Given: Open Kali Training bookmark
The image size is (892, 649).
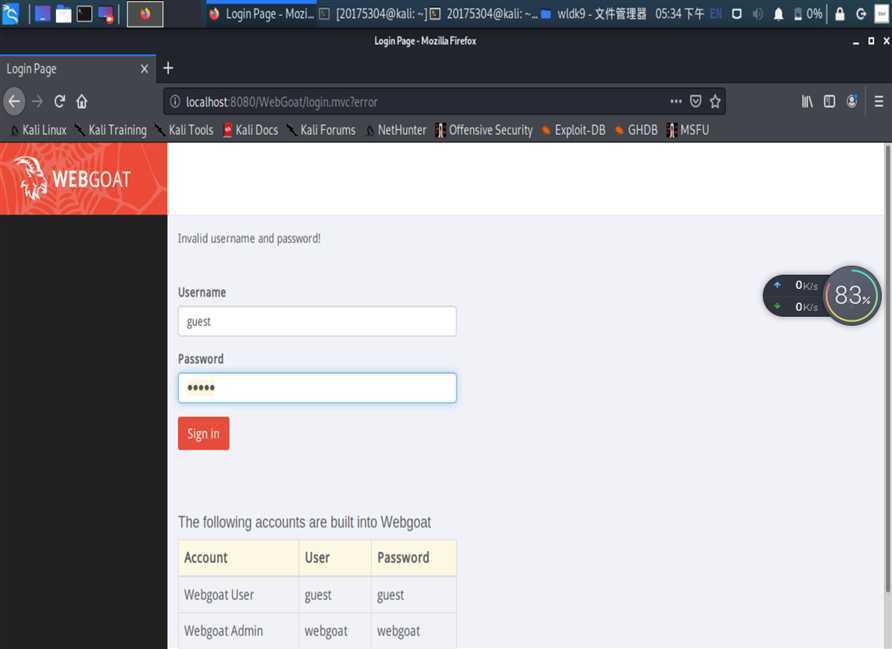Looking at the screenshot, I should pyautogui.click(x=112, y=130).
